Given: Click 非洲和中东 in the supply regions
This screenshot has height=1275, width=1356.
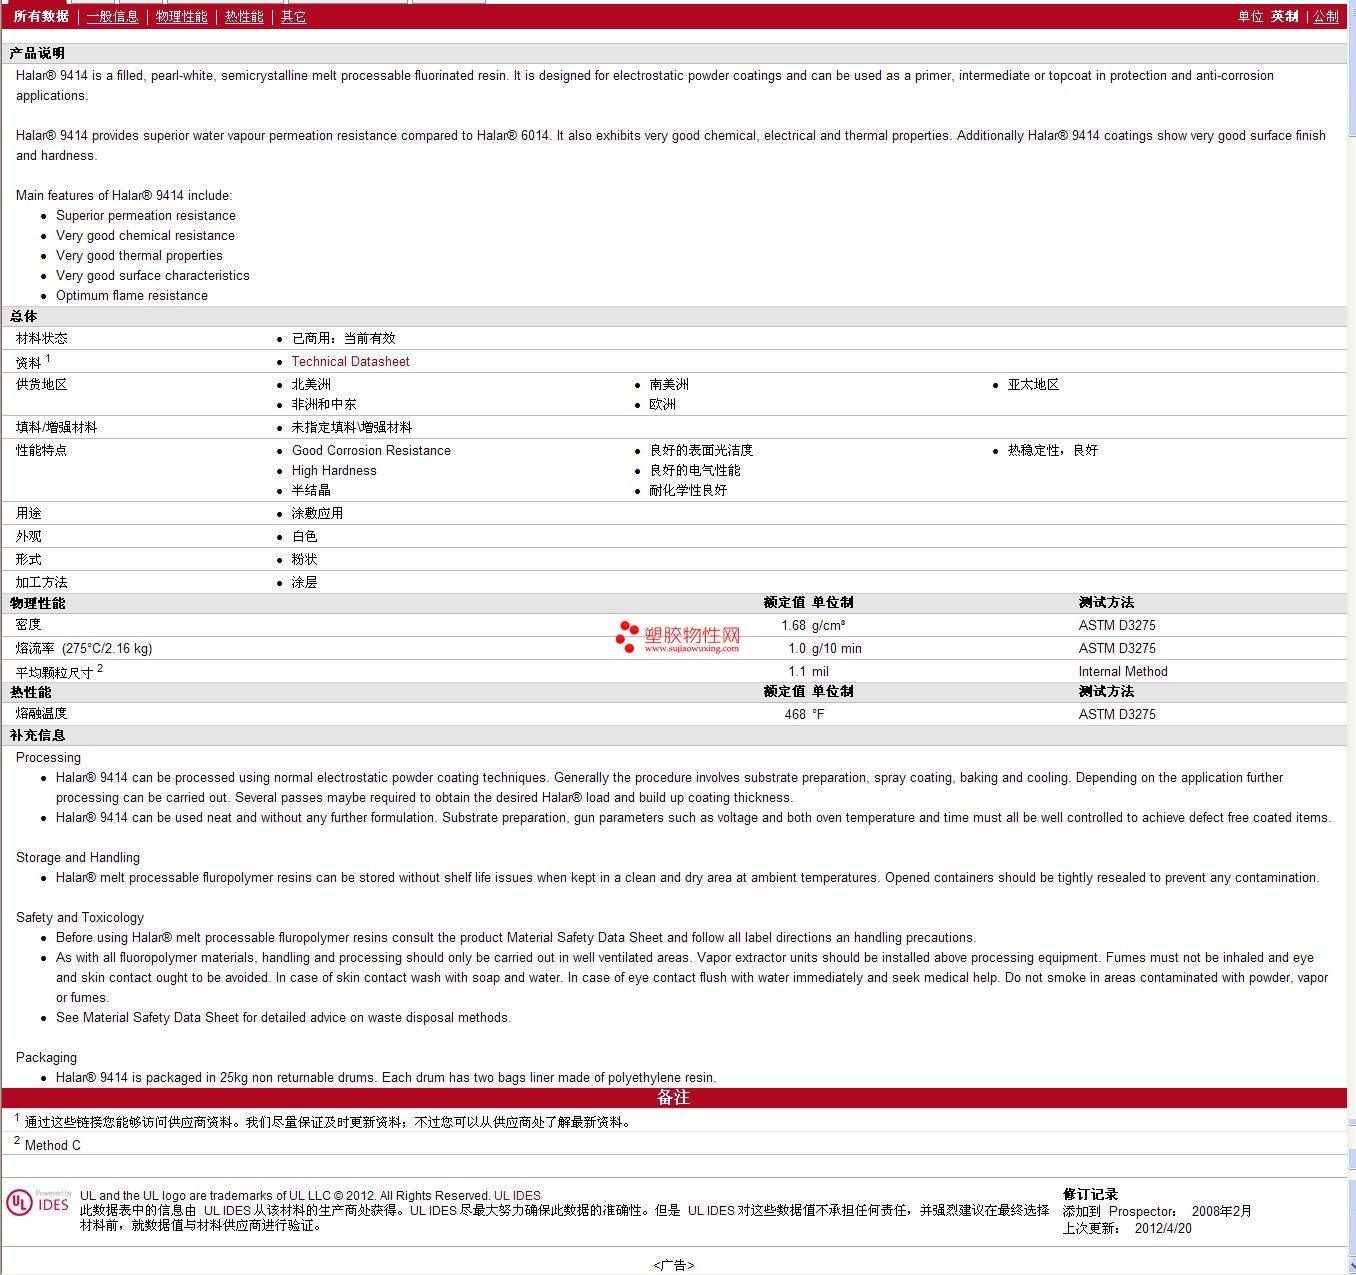Looking at the screenshot, I should coord(324,405).
